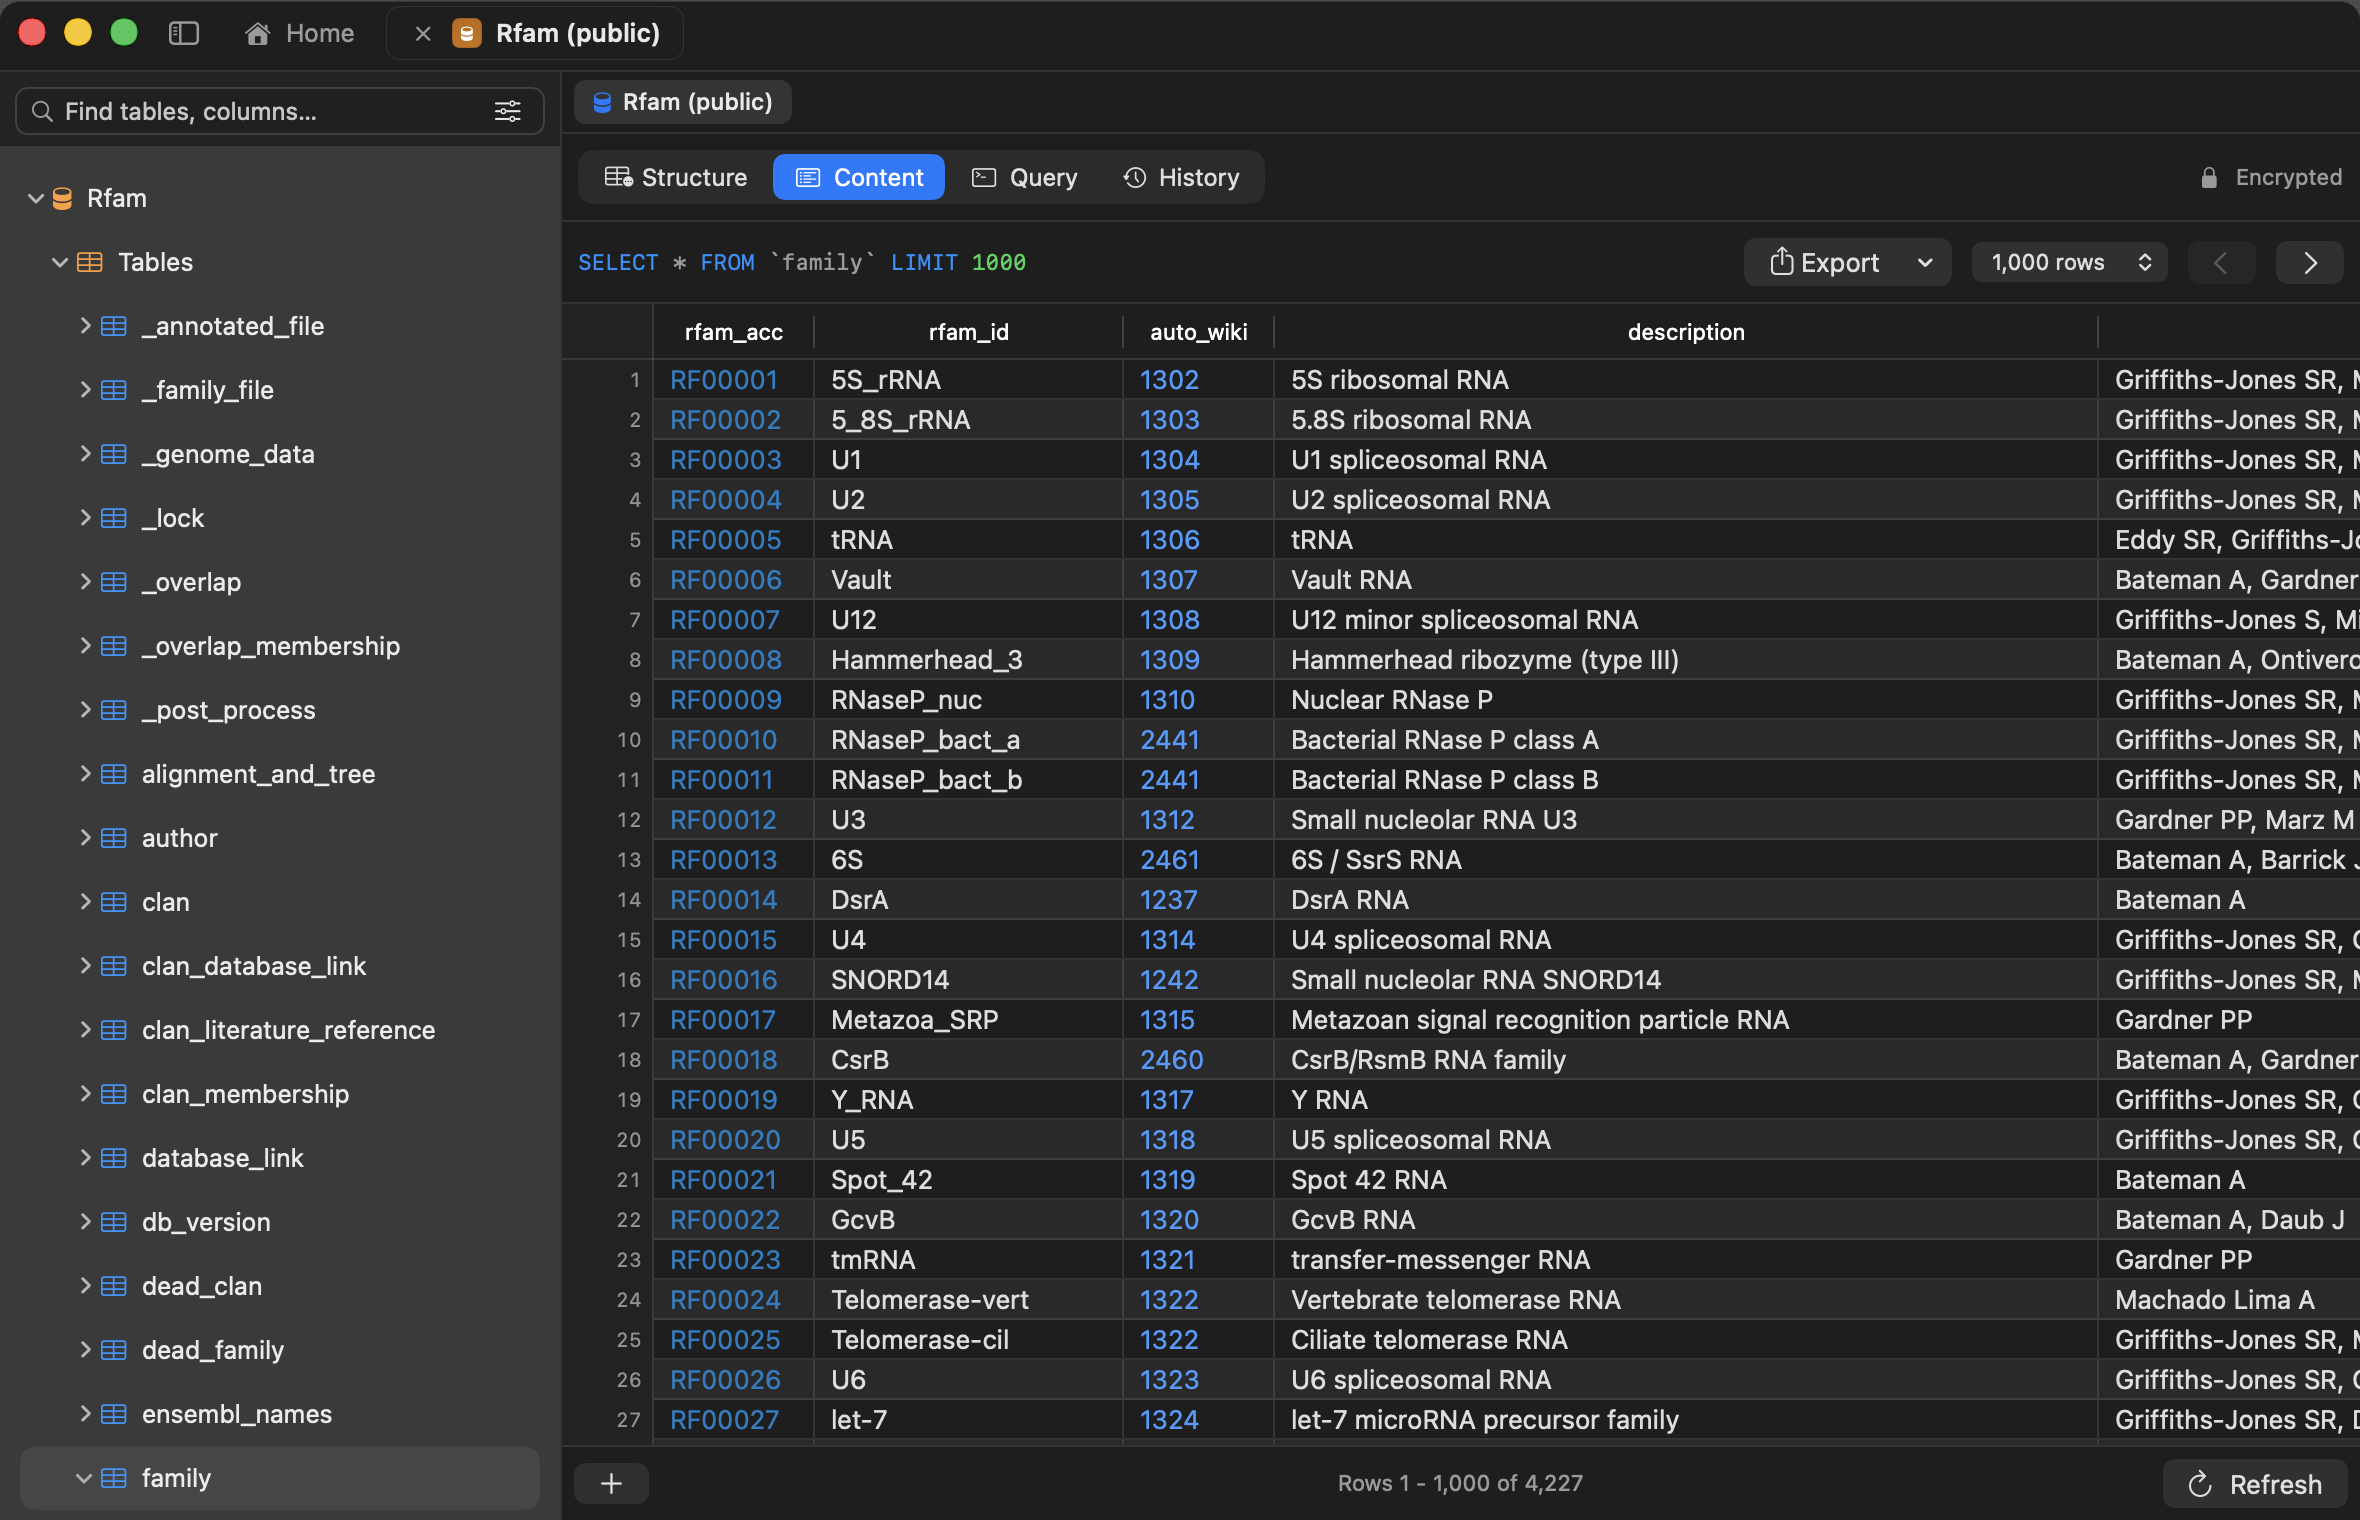Go to the previous page of rows

[x=2221, y=262]
